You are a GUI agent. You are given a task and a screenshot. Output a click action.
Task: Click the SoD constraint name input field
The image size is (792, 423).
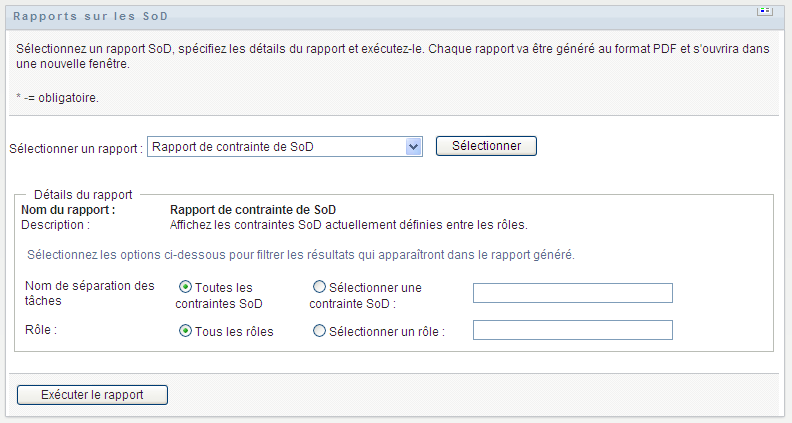(x=572, y=292)
